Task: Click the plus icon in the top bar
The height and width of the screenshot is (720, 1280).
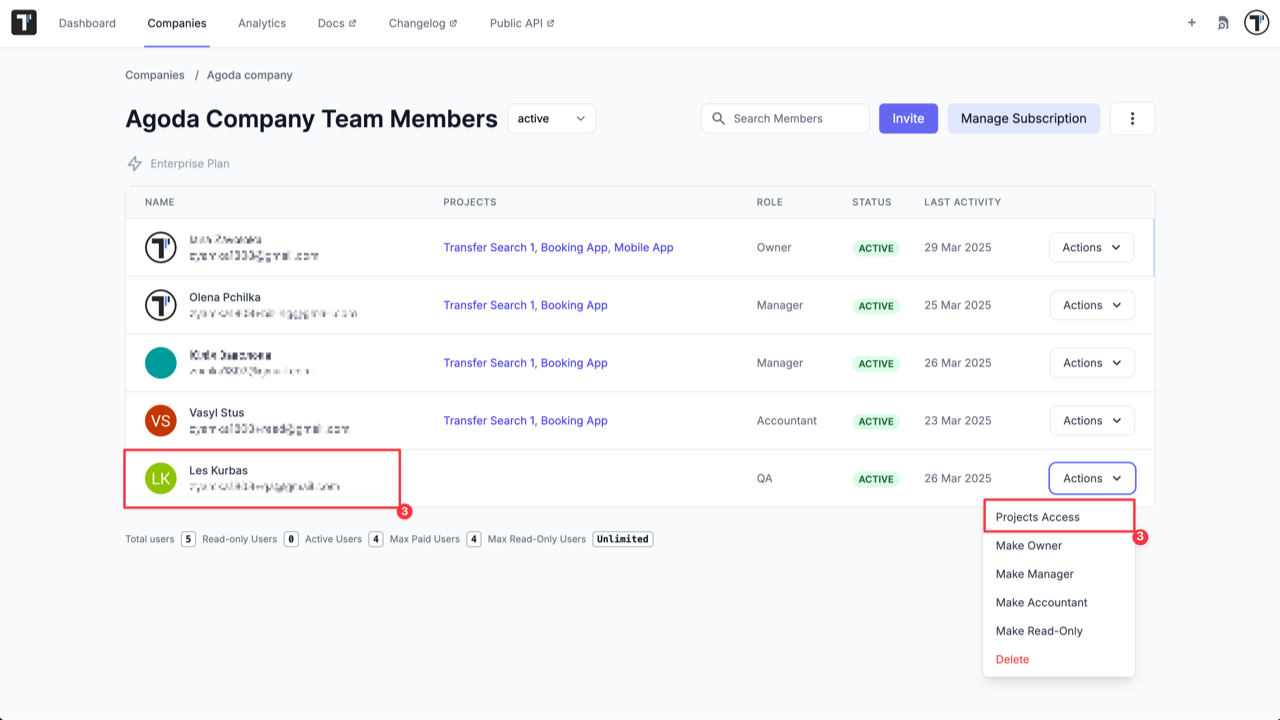Action: click(x=1191, y=22)
